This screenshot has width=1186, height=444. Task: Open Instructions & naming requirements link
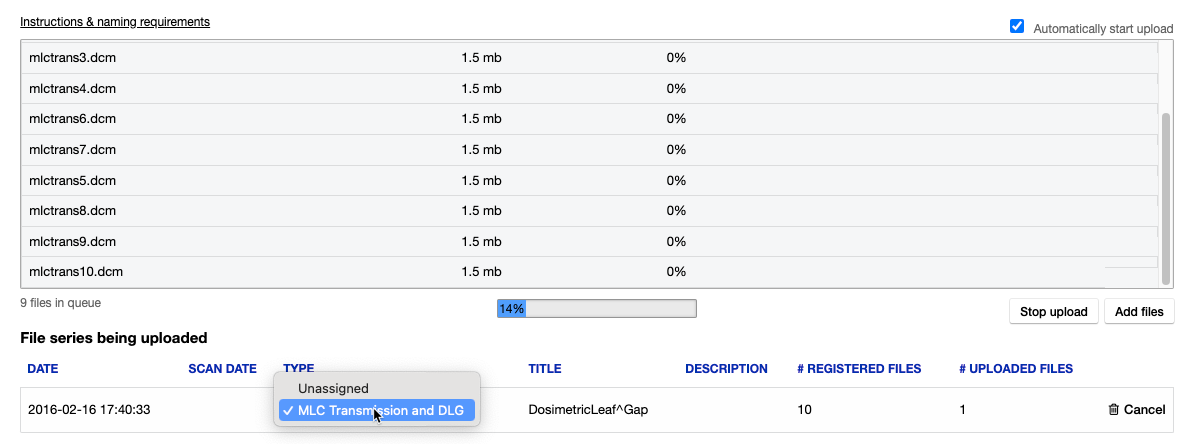(x=115, y=21)
